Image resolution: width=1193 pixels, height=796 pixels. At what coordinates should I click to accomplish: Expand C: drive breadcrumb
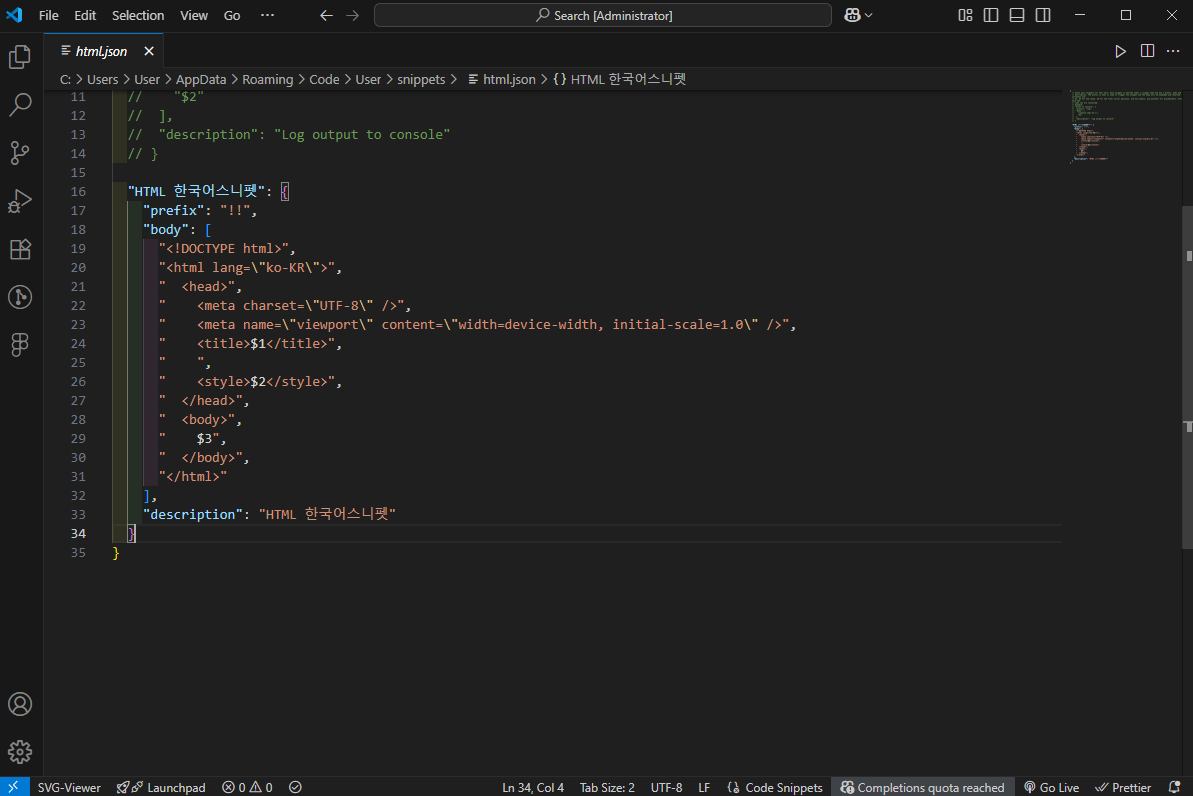pos(65,79)
